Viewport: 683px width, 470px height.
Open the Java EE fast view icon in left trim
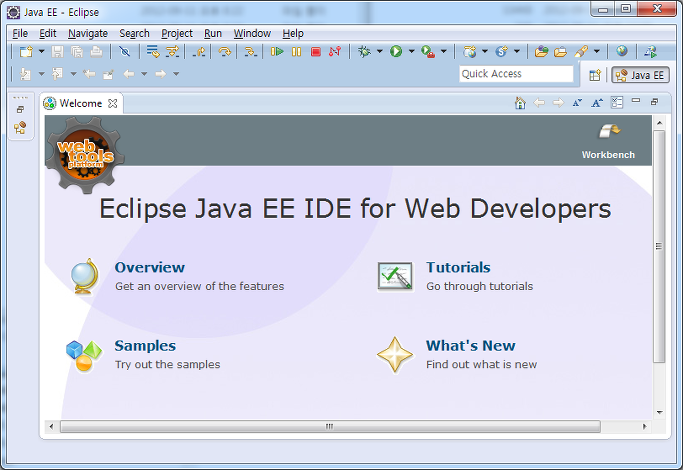point(20,127)
